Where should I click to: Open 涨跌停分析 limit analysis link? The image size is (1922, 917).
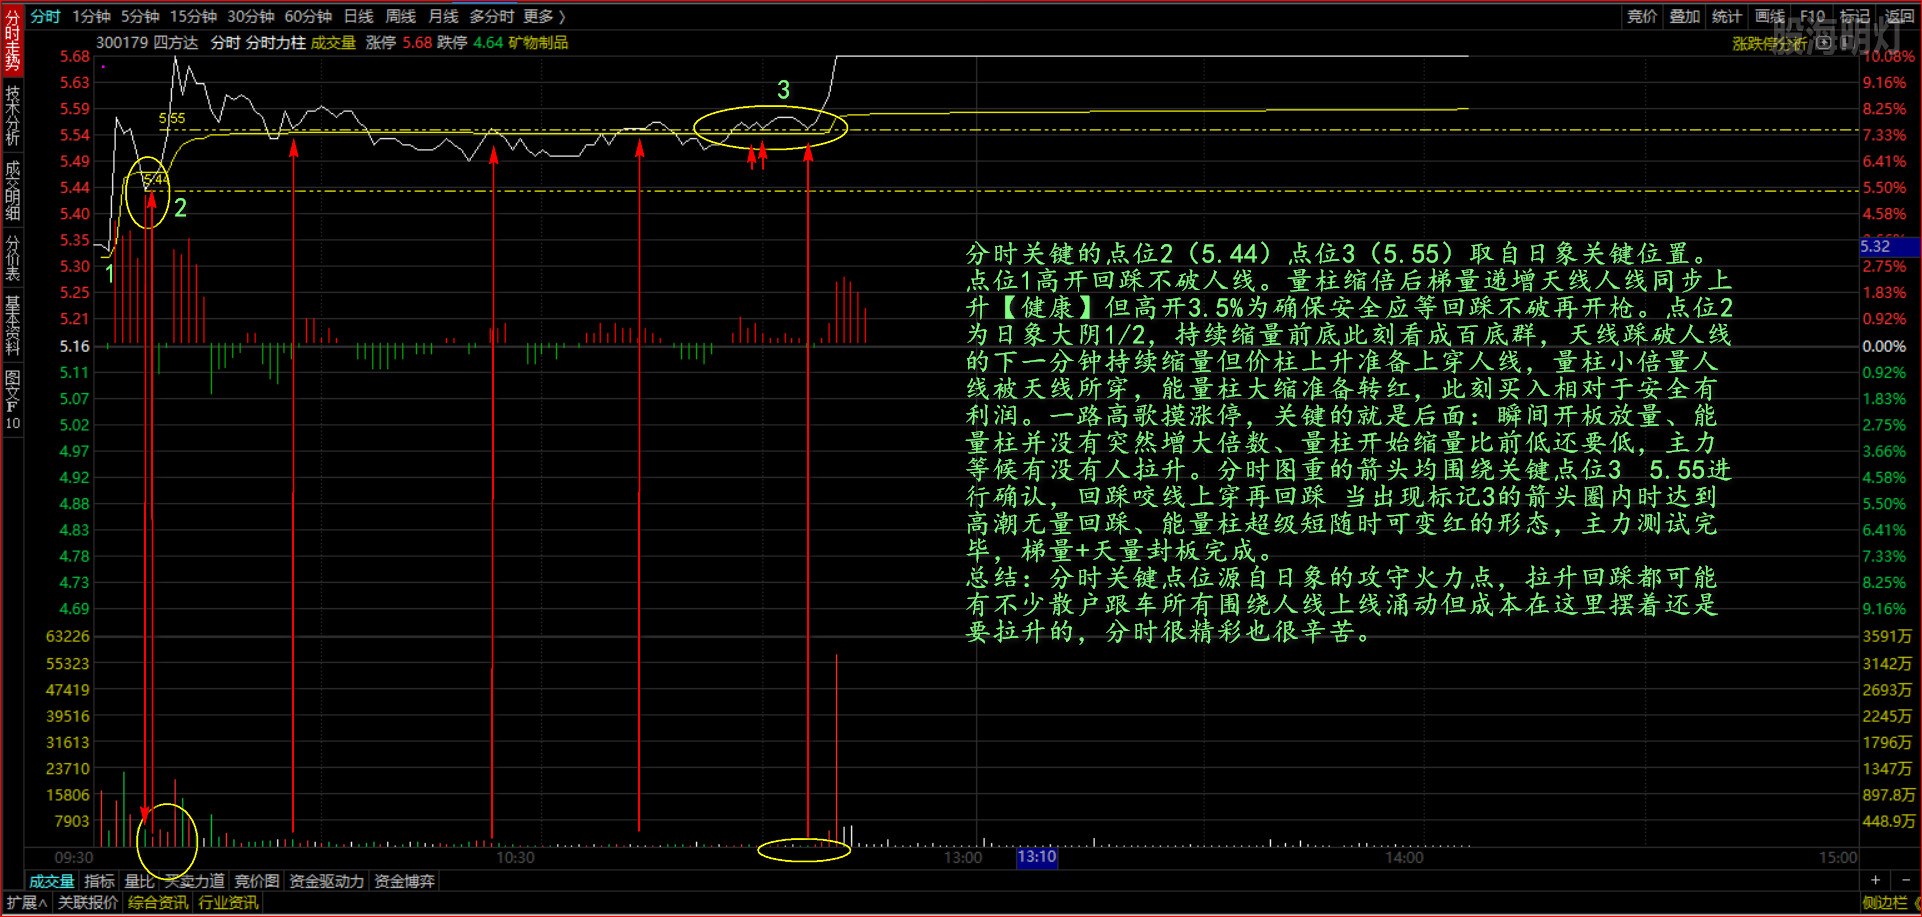[x=1769, y=43]
